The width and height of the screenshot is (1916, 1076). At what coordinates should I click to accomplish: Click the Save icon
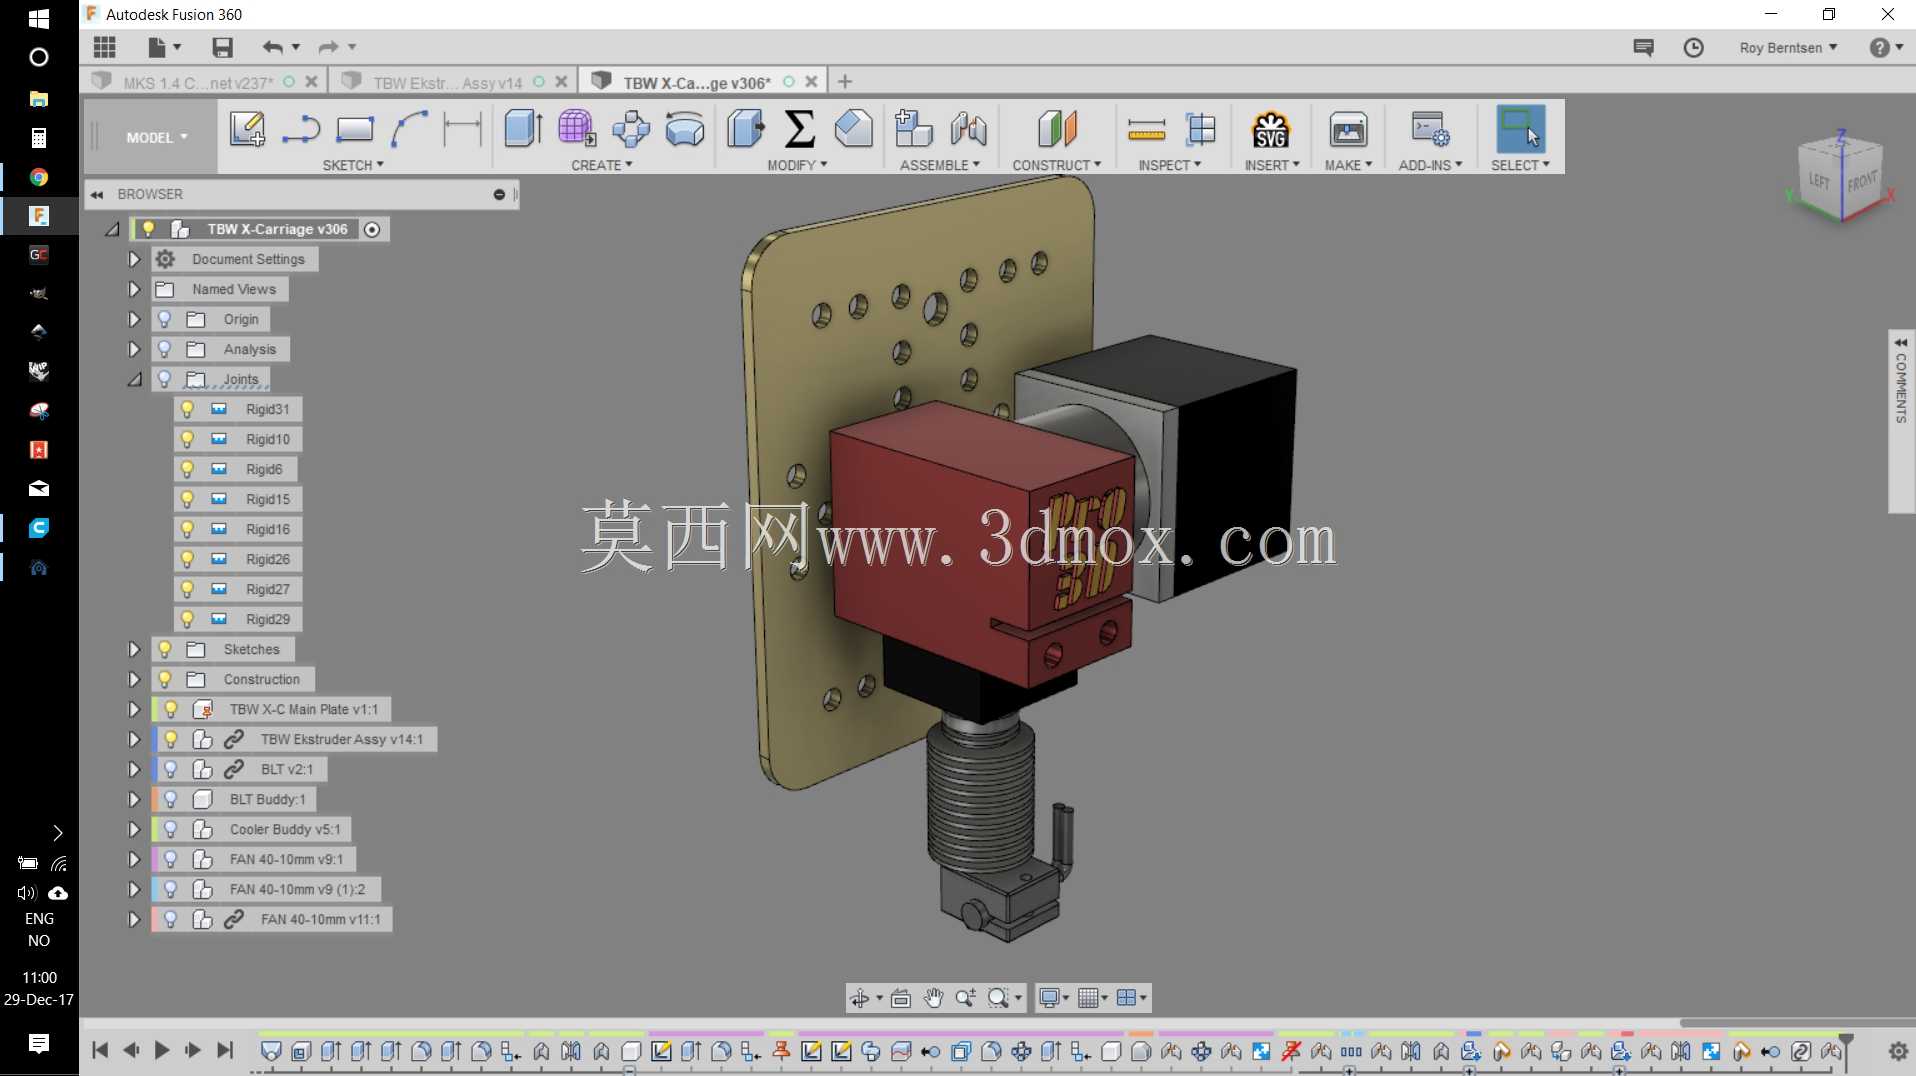pyautogui.click(x=222, y=47)
